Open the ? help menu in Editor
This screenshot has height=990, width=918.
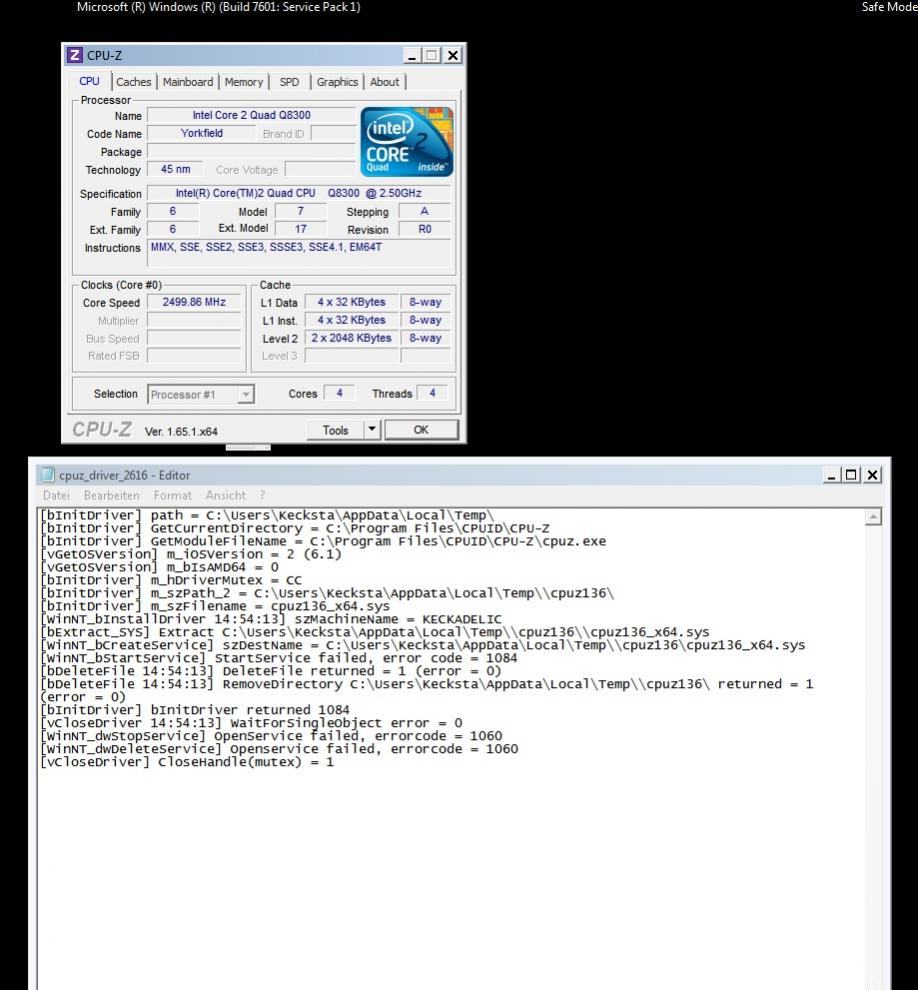coord(262,496)
